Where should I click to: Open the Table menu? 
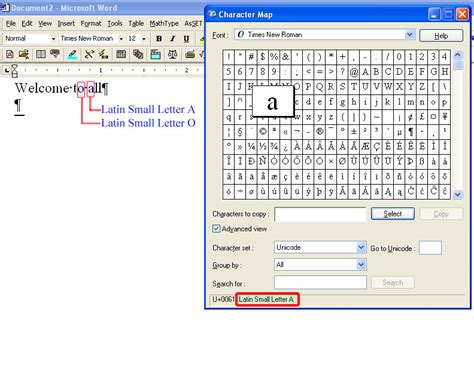(x=136, y=23)
